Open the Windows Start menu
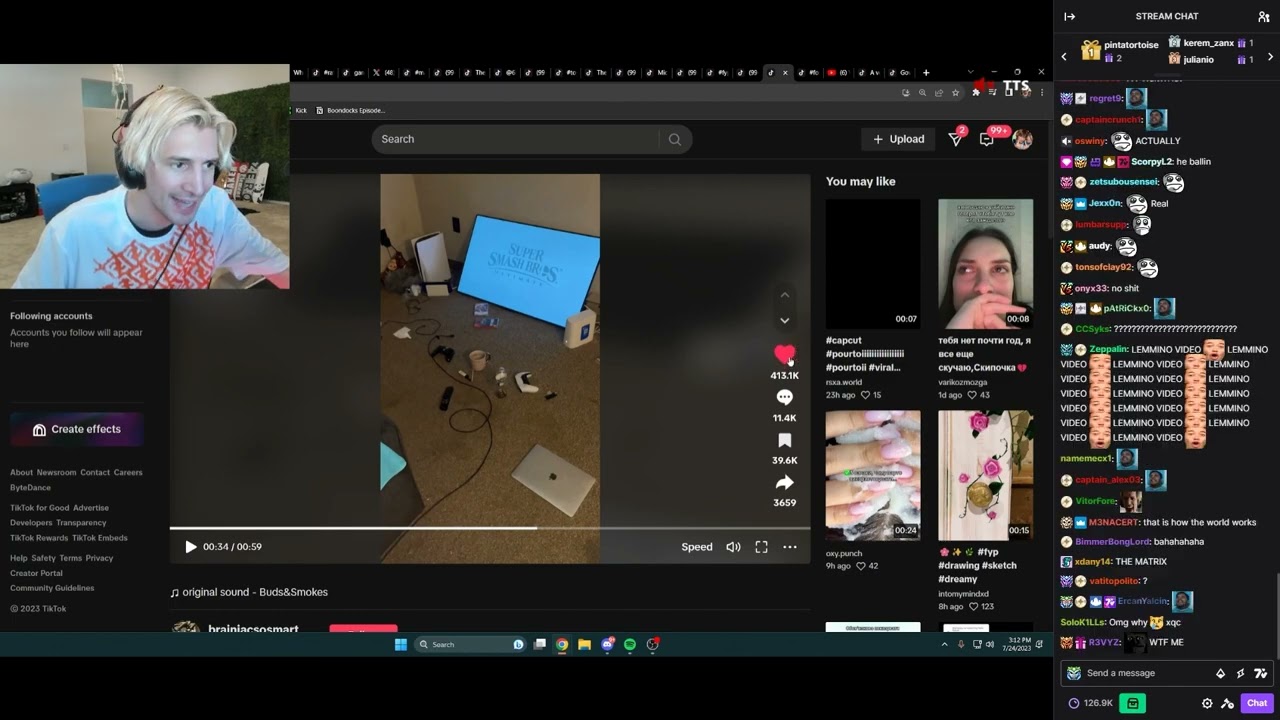 (x=401, y=645)
